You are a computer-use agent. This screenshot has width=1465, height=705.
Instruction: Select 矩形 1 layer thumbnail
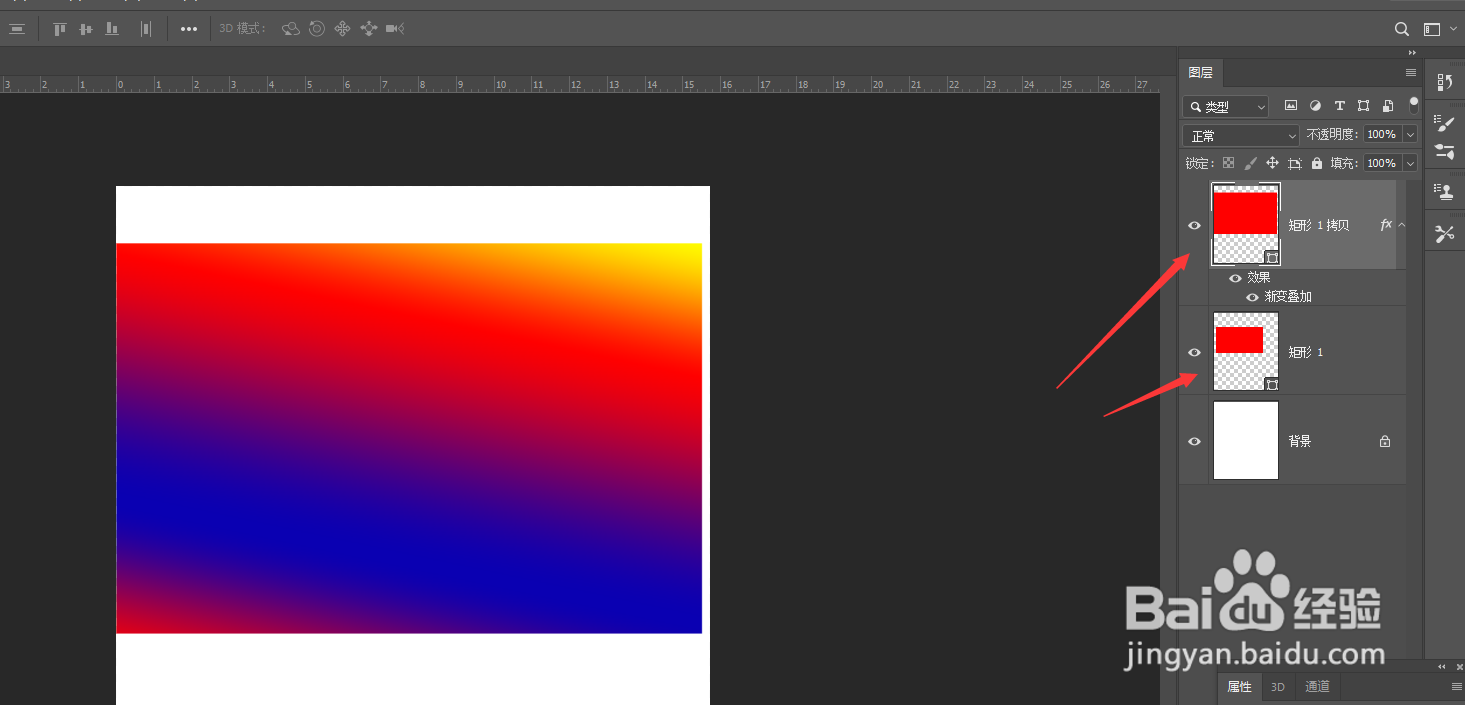1246,351
